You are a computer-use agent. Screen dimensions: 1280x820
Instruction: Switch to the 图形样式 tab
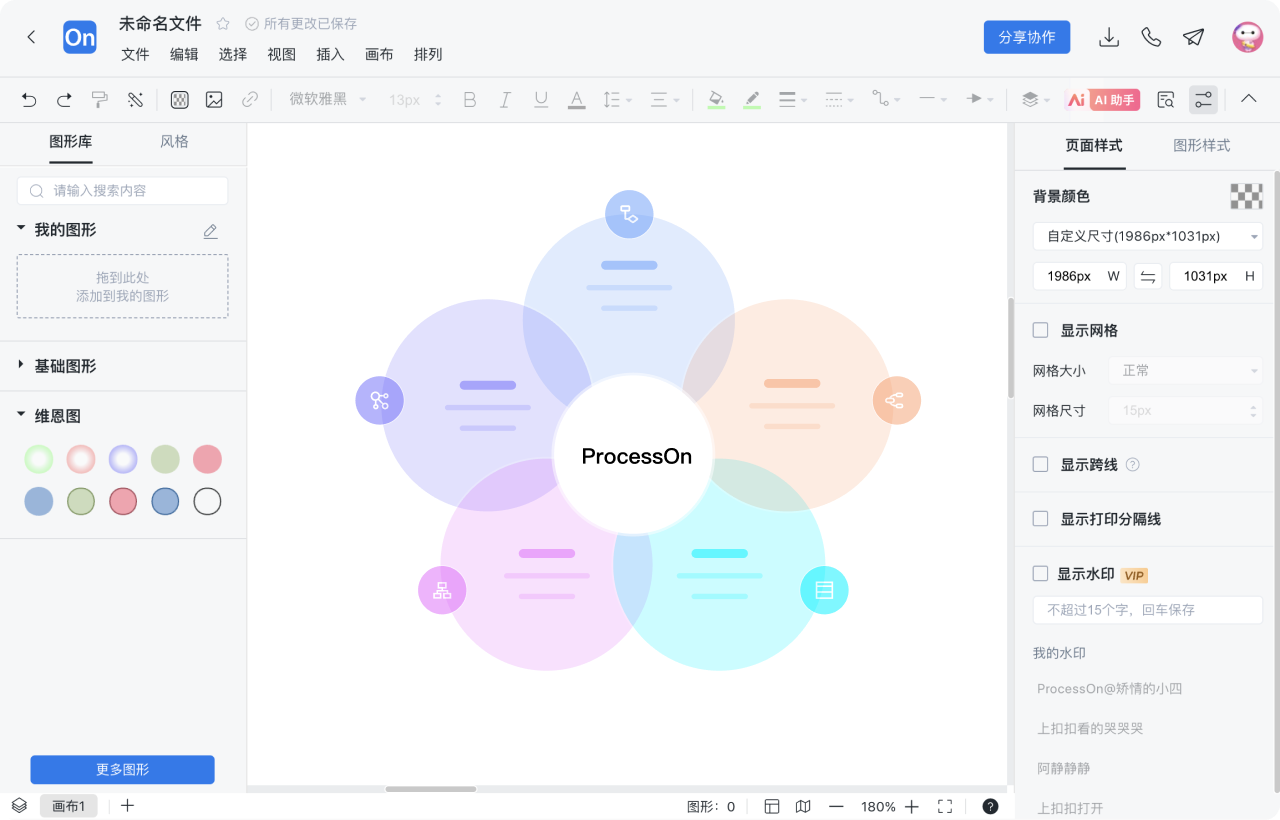coord(1201,145)
